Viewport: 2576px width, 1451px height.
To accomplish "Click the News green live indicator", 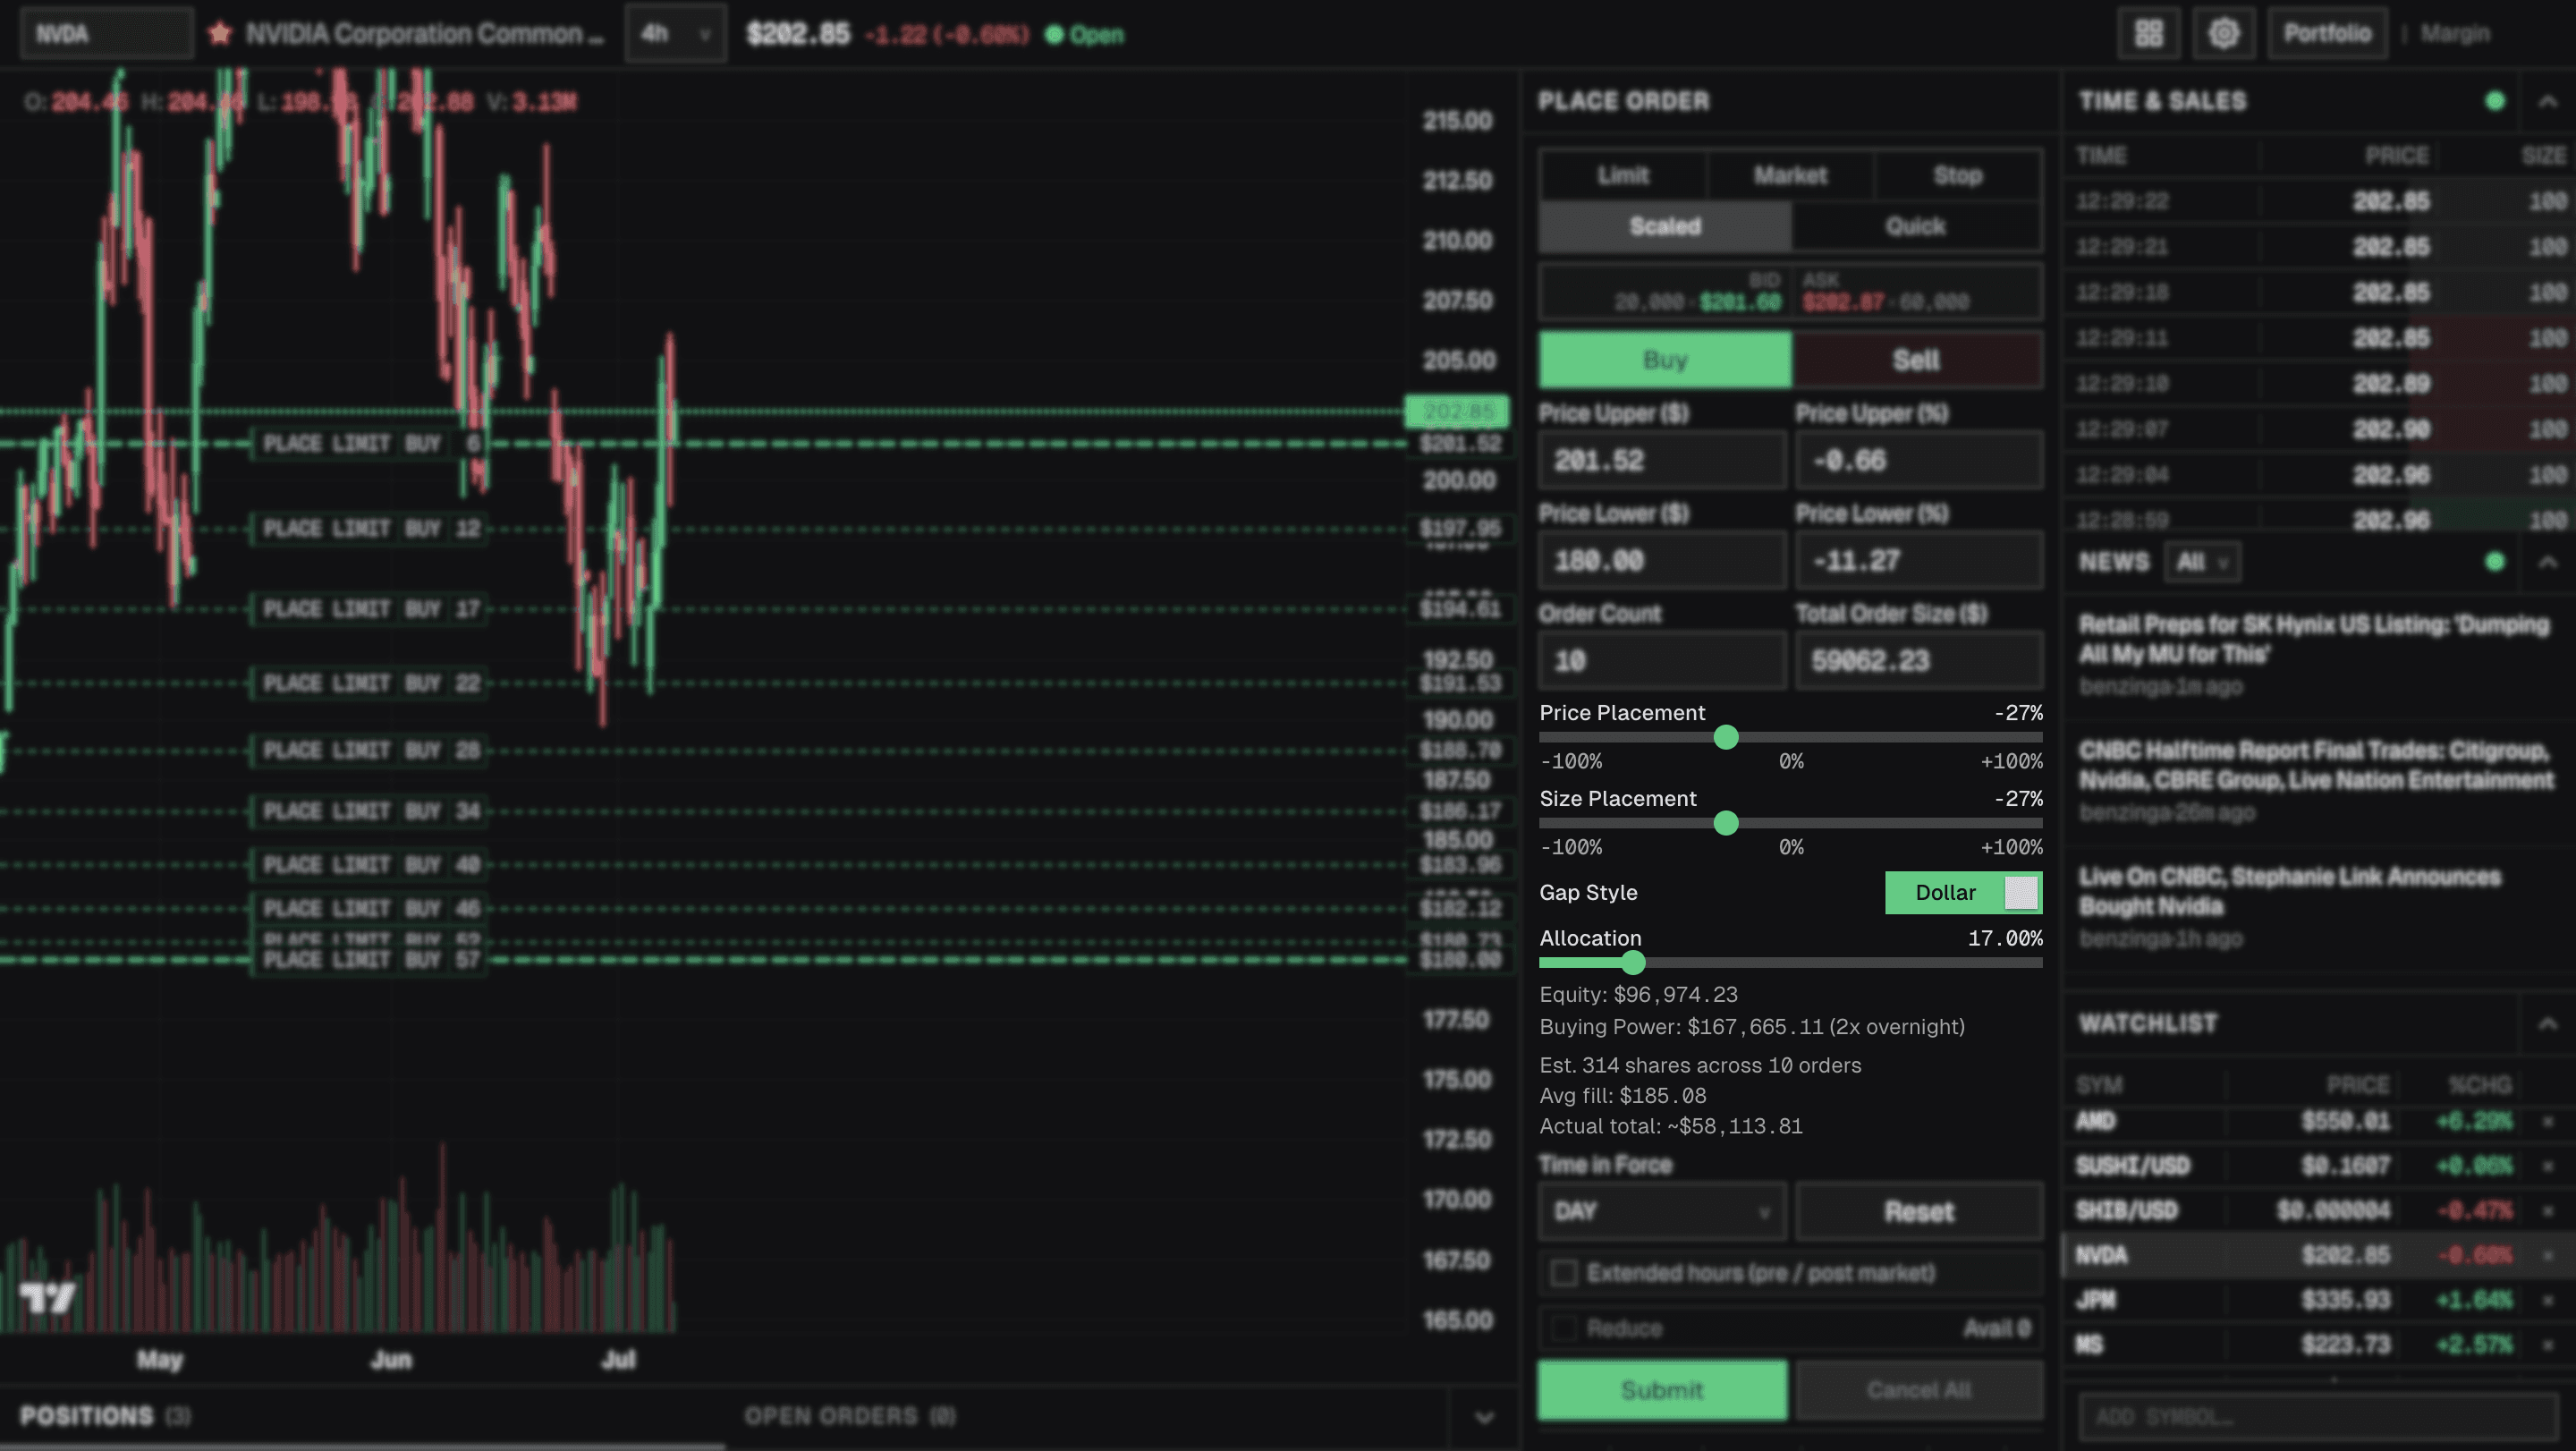I will [x=2495, y=562].
